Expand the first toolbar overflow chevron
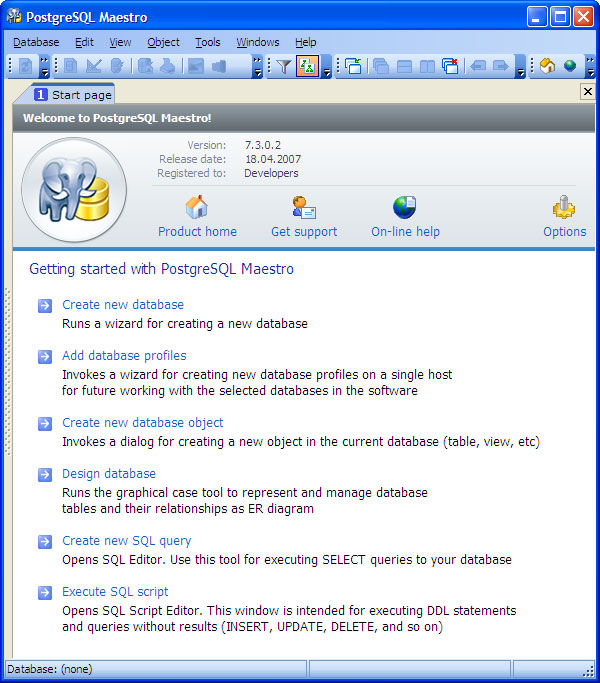Image resolution: width=600 pixels, height=683 pixels. (44, 66)
